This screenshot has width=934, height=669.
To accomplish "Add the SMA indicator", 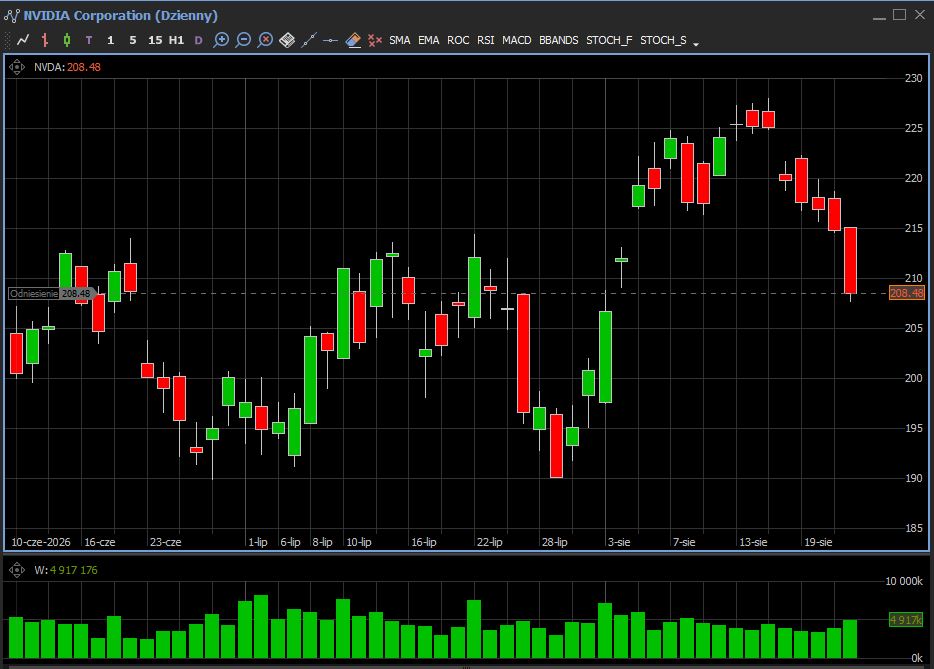I will [400, 40].
